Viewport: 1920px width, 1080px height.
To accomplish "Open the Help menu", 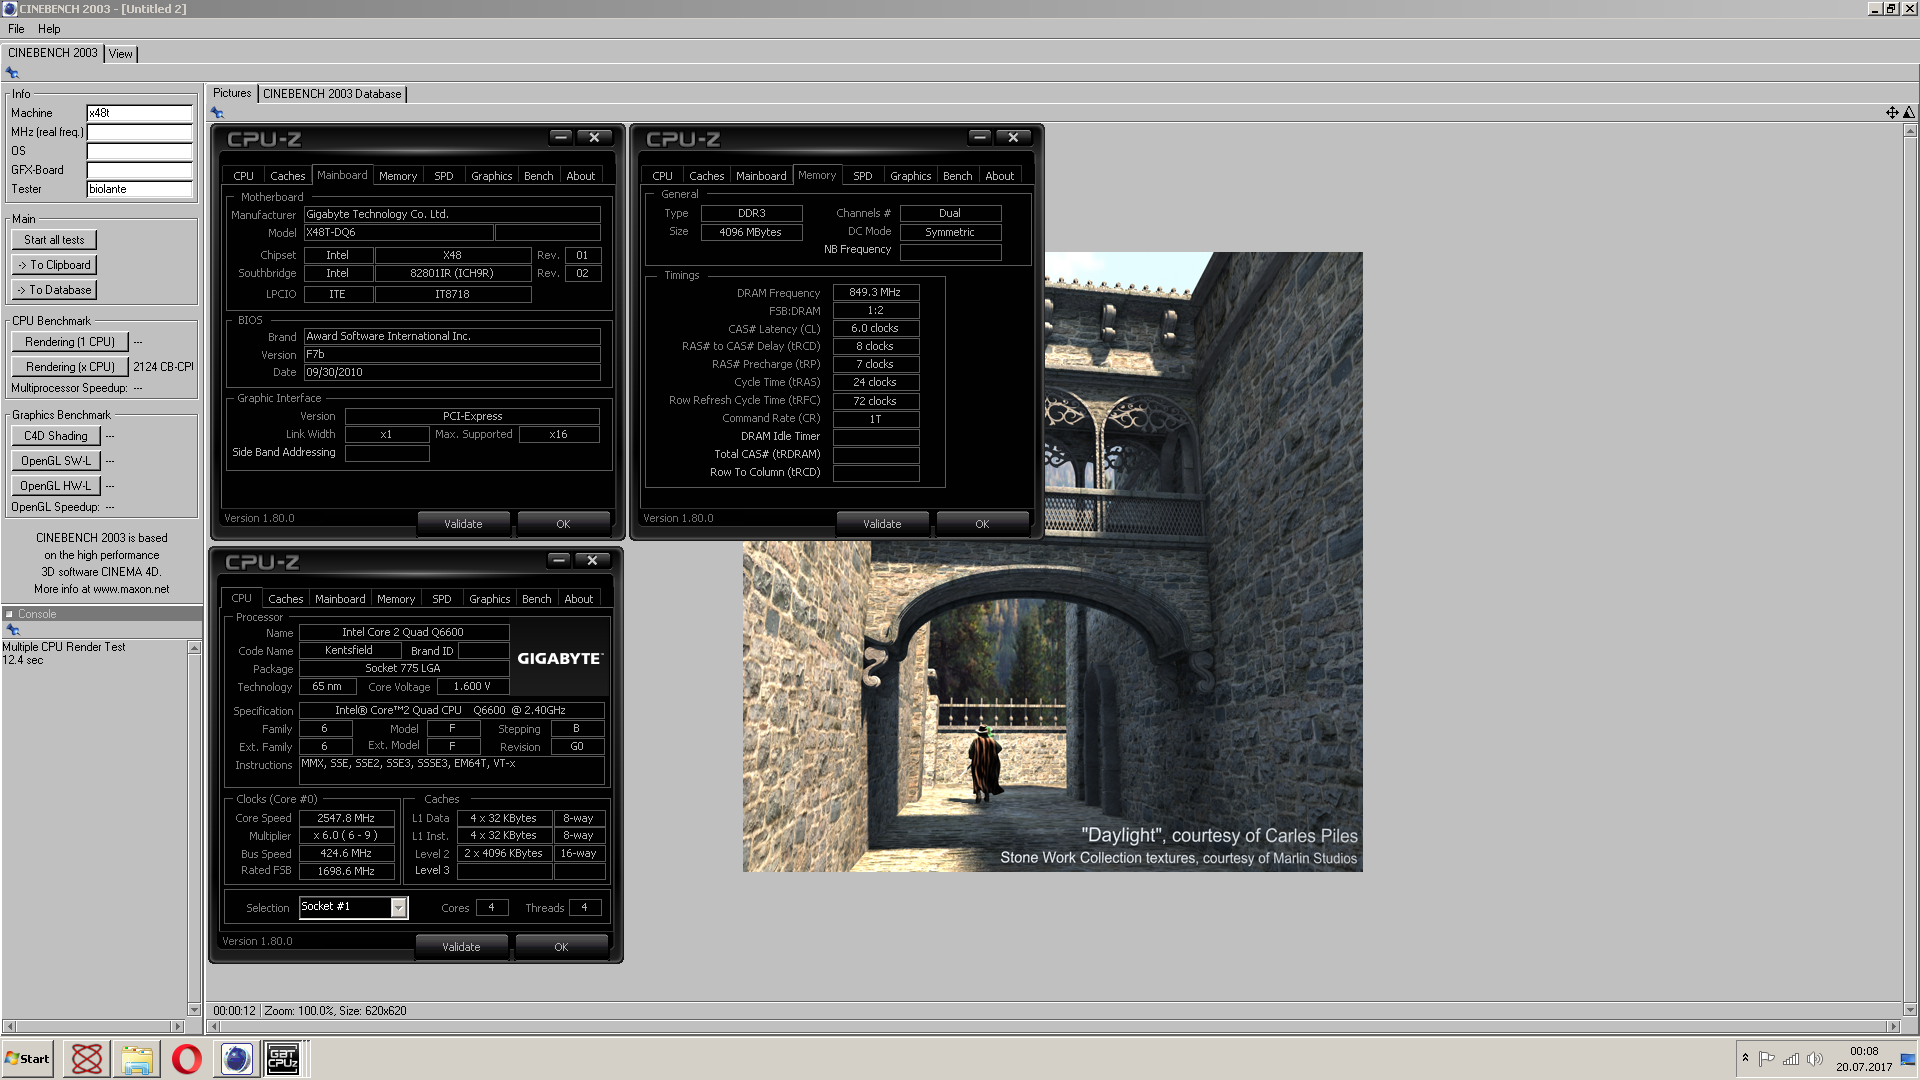I will pos(49,29).
